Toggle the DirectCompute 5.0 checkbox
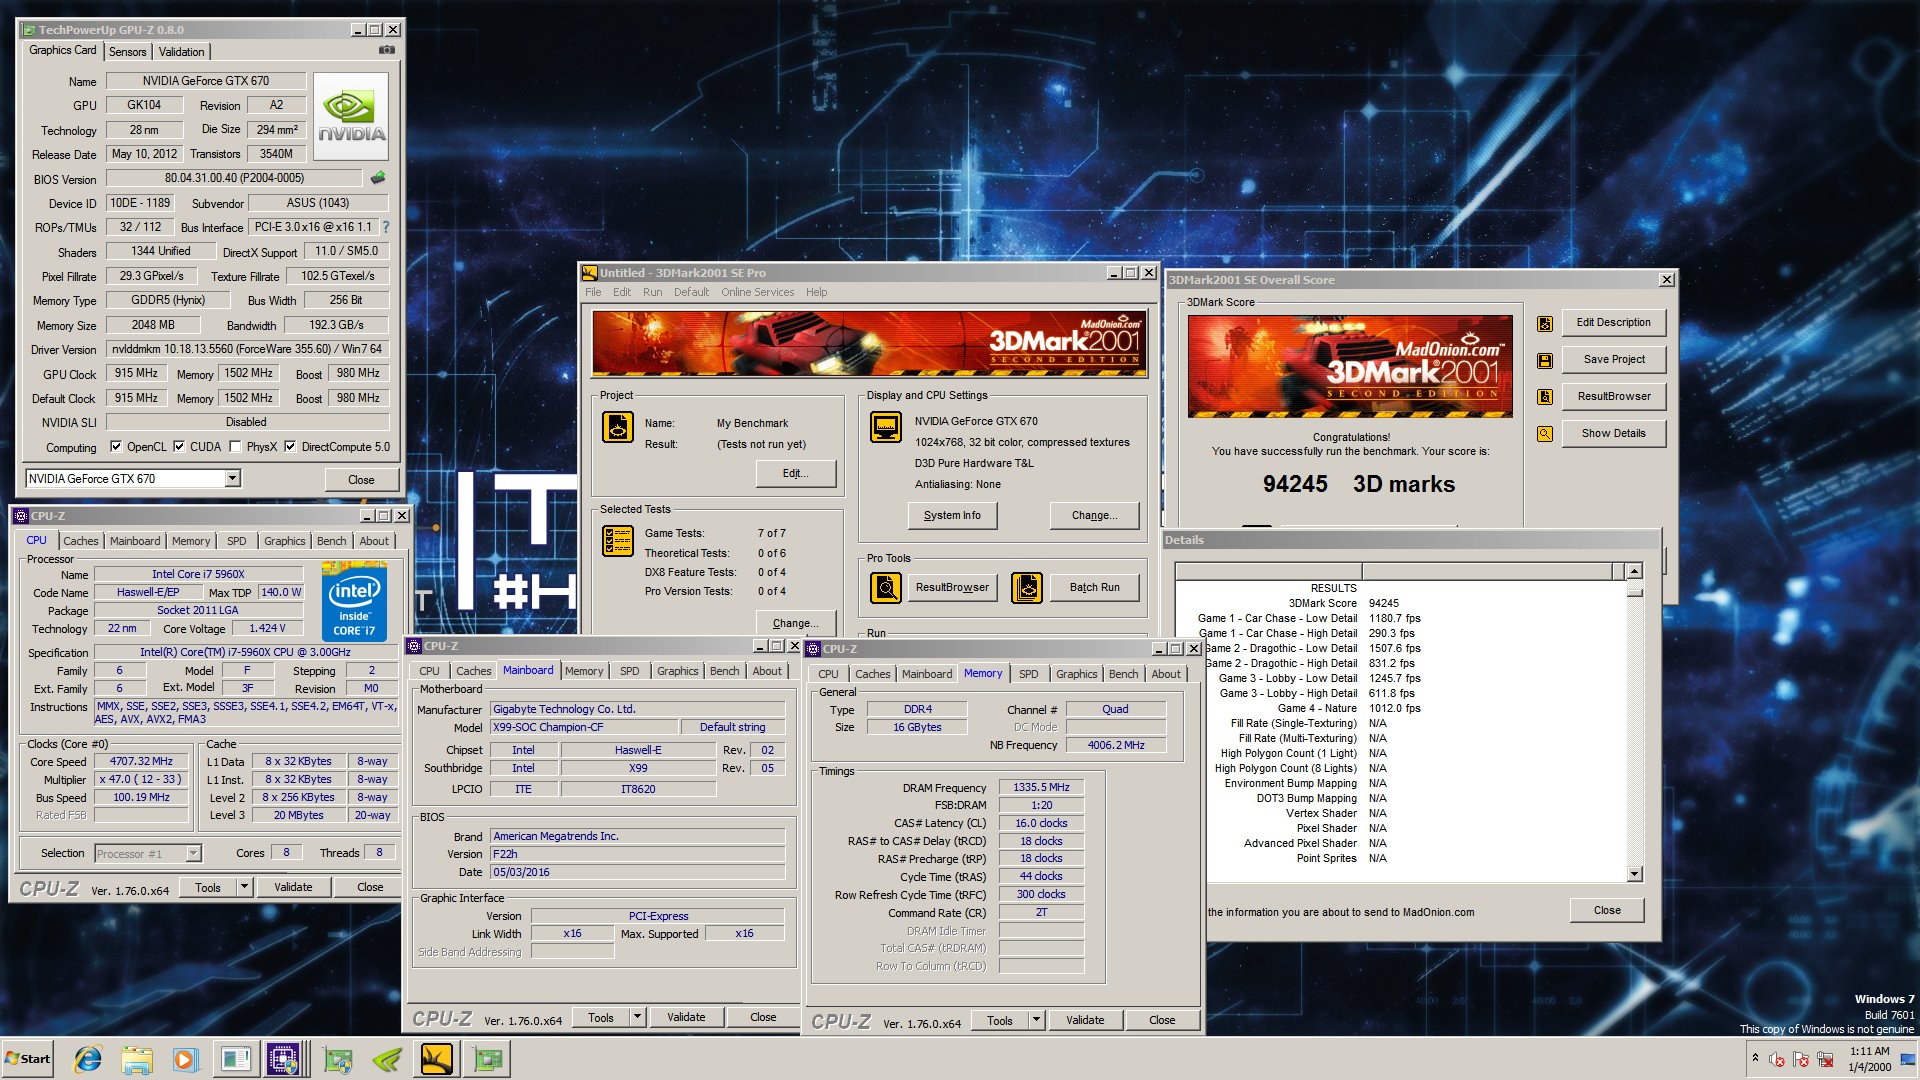1920x1080 pixels. tap(290, 447)
